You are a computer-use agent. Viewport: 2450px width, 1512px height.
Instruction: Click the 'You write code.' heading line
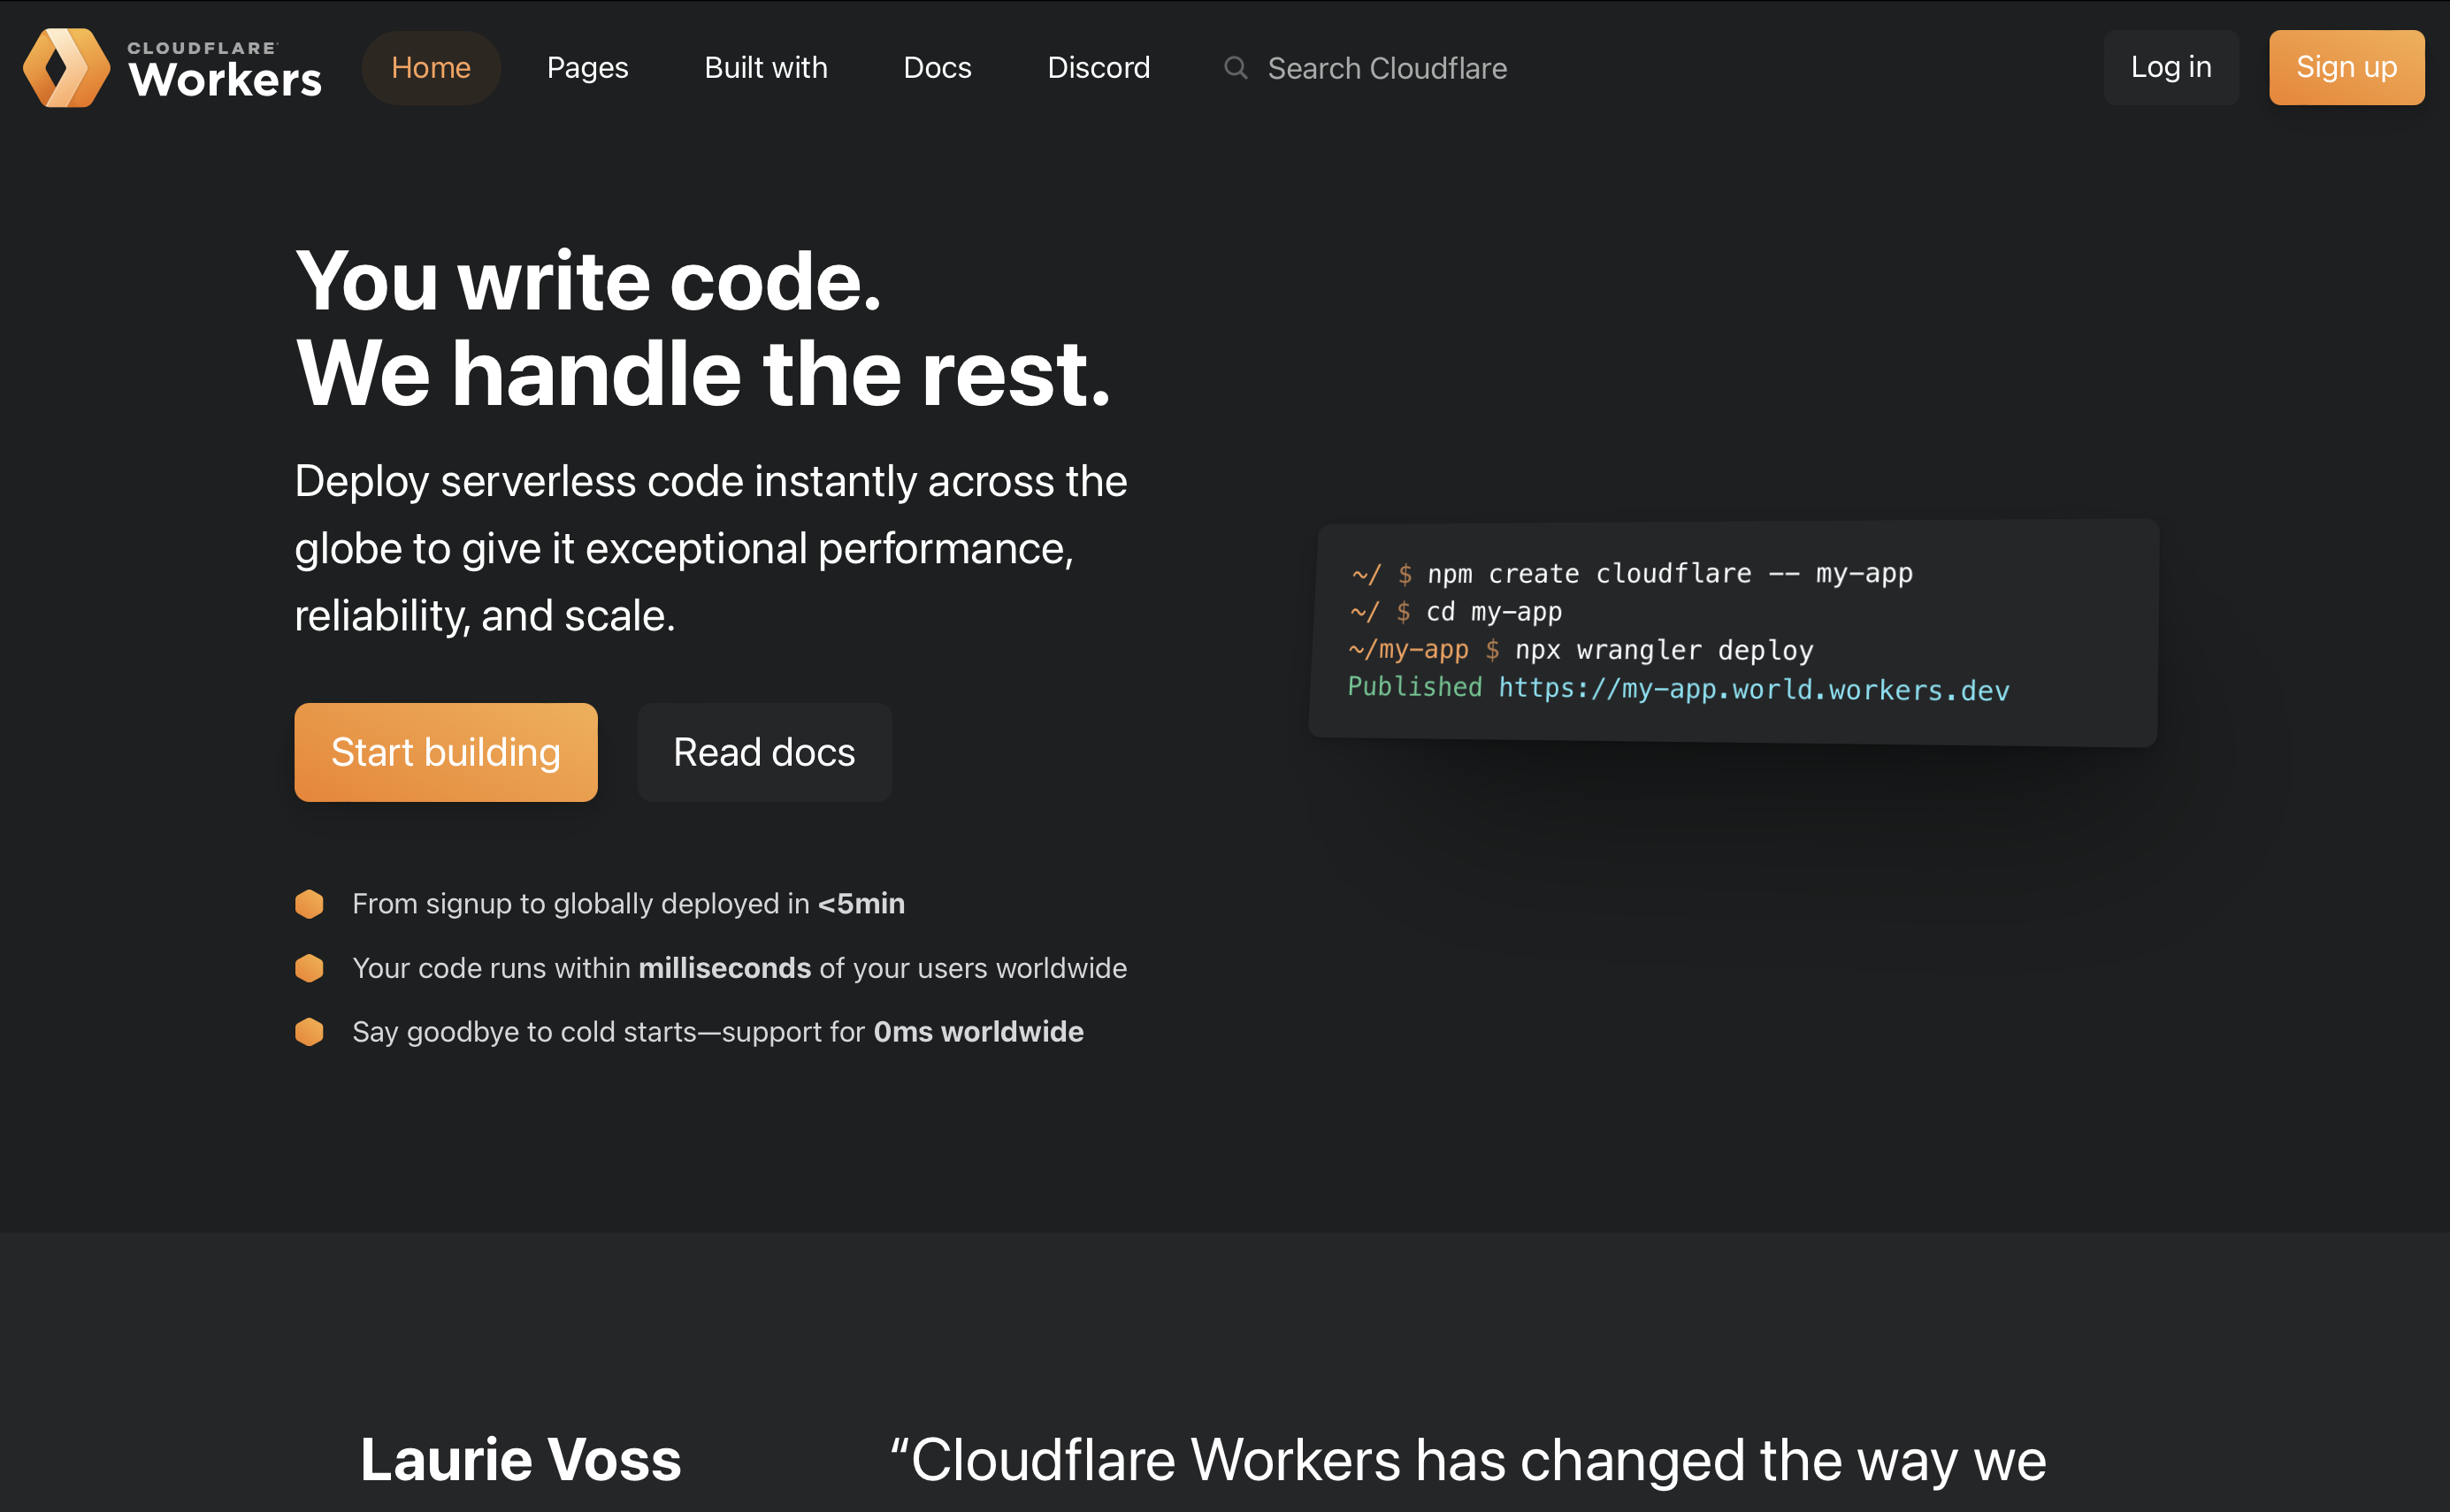tap(589, 281)
